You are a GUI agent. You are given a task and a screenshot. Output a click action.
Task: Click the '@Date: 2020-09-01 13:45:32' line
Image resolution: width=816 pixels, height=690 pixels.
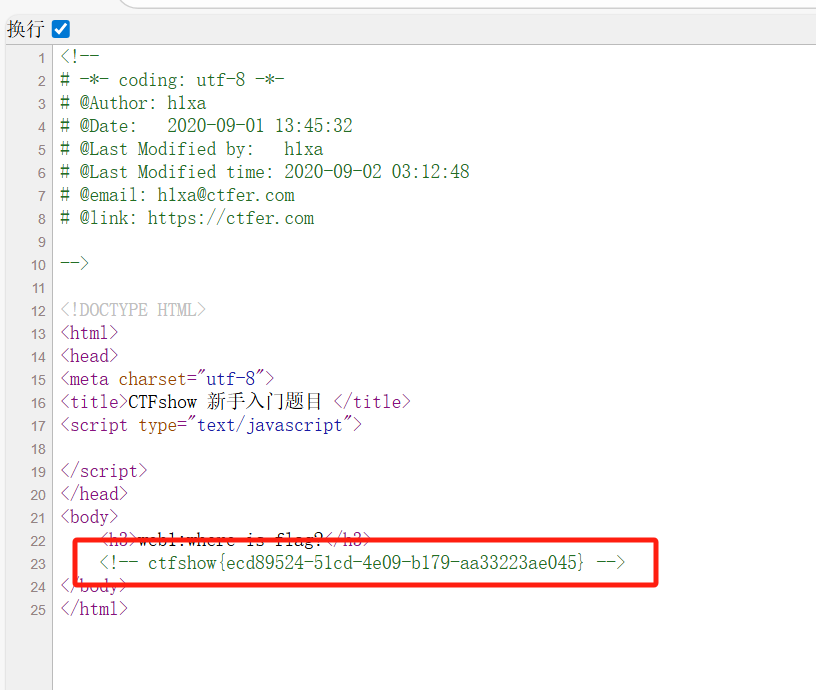[x=207, y=126]
